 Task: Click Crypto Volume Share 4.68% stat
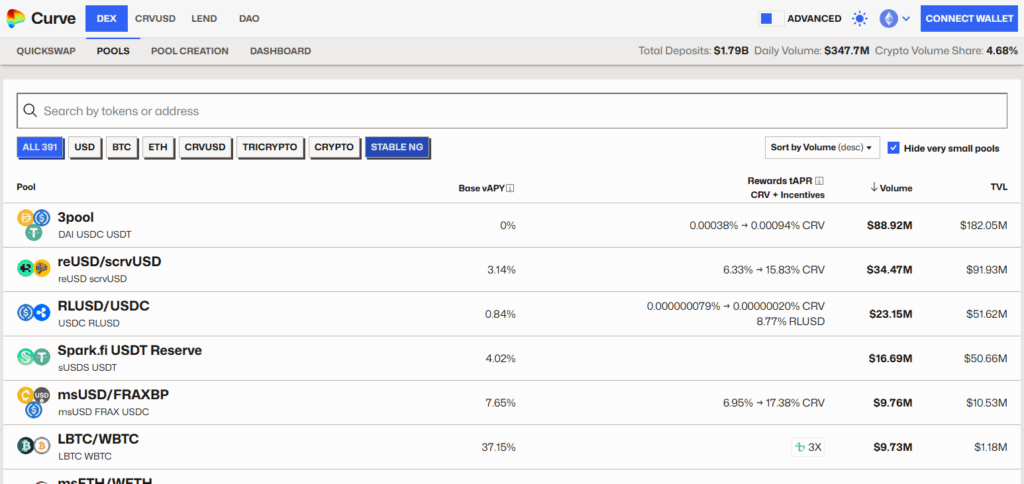tap(946, 51)
